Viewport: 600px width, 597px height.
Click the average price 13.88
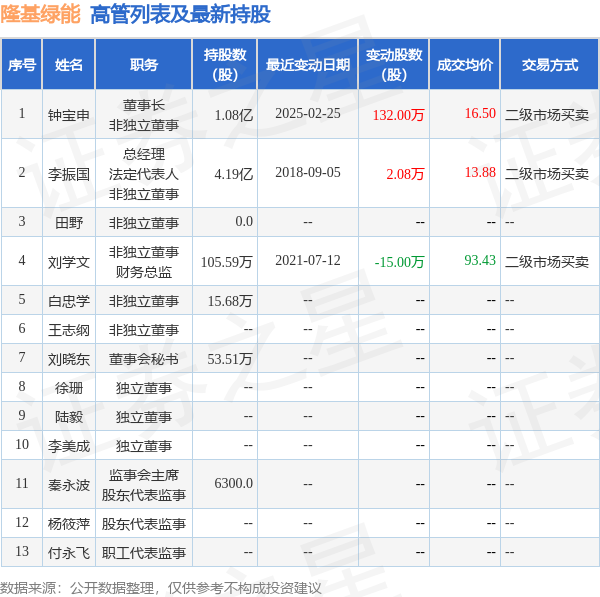(480, 172)
